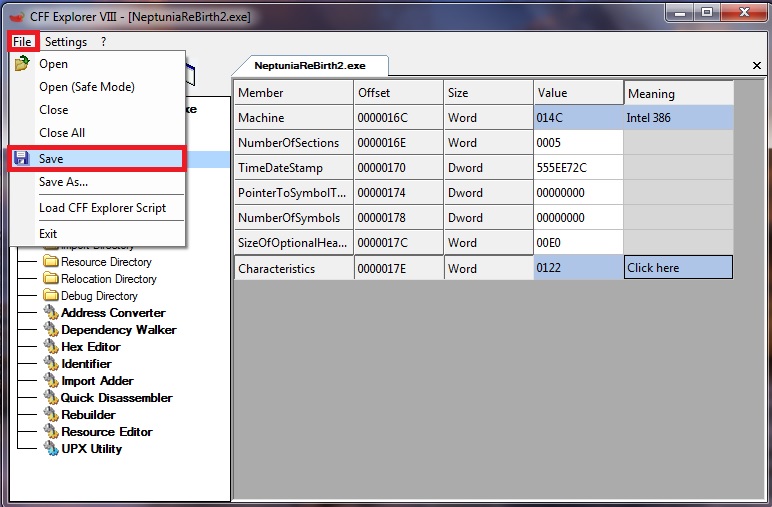
Task: Open Rebuilder in the tree
Action: coord(88,414)
